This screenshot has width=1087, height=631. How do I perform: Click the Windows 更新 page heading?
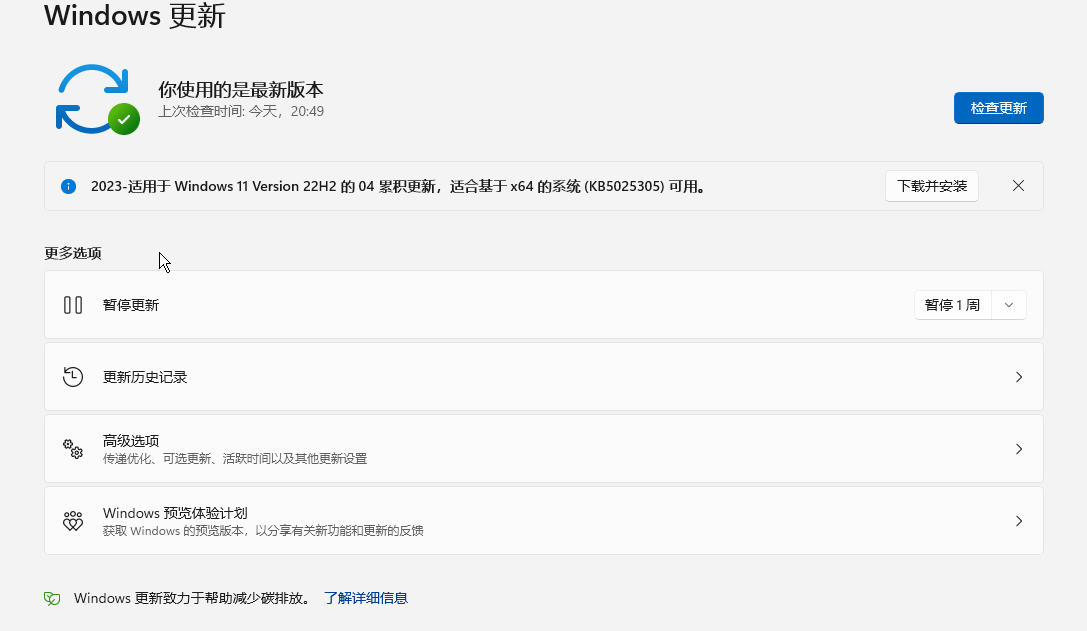[x=133, y=16]
